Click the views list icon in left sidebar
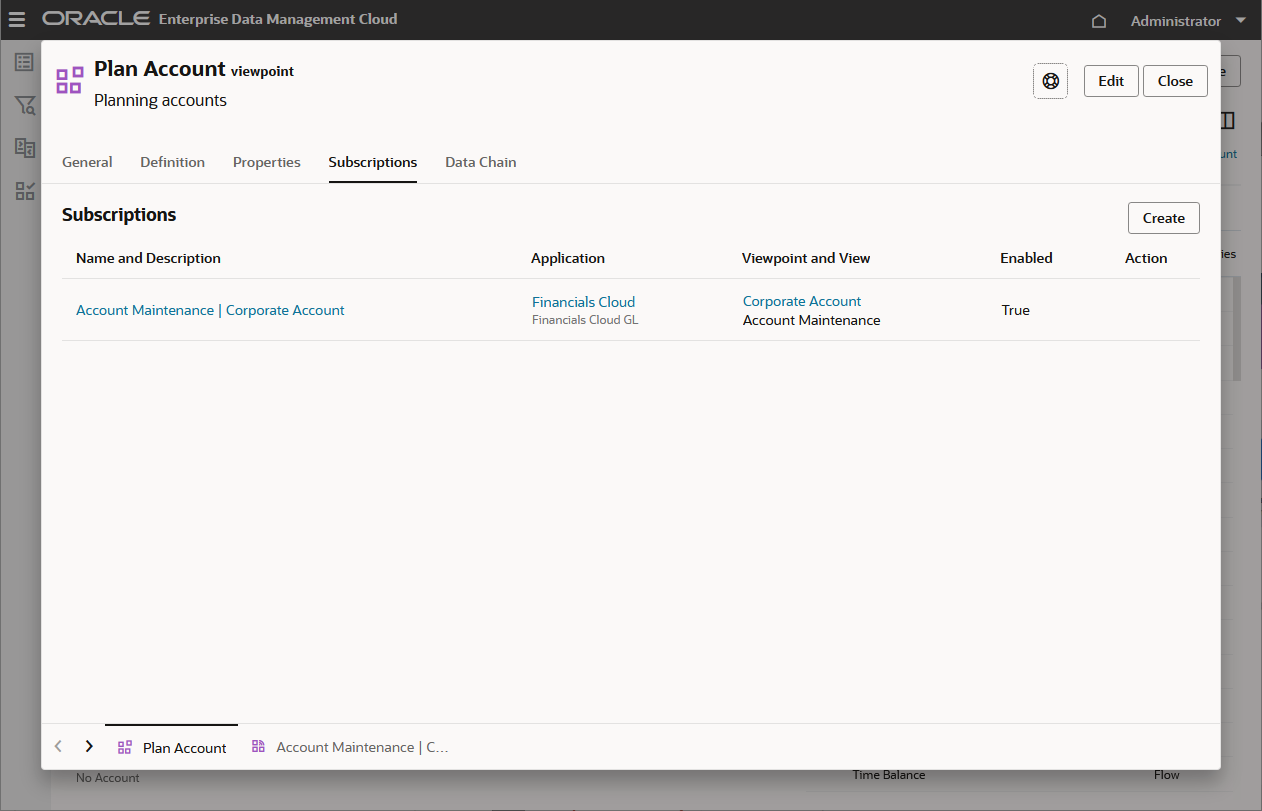 pyautogui.click(x=25, y=62)
